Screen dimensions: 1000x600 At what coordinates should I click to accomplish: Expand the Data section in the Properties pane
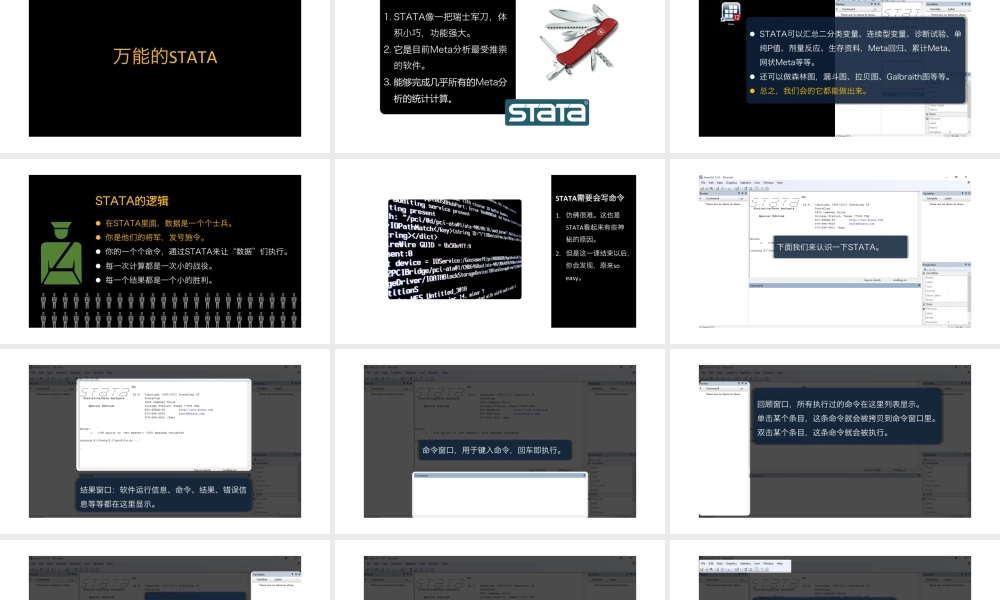pyautogui.click(x=923, y=305)
